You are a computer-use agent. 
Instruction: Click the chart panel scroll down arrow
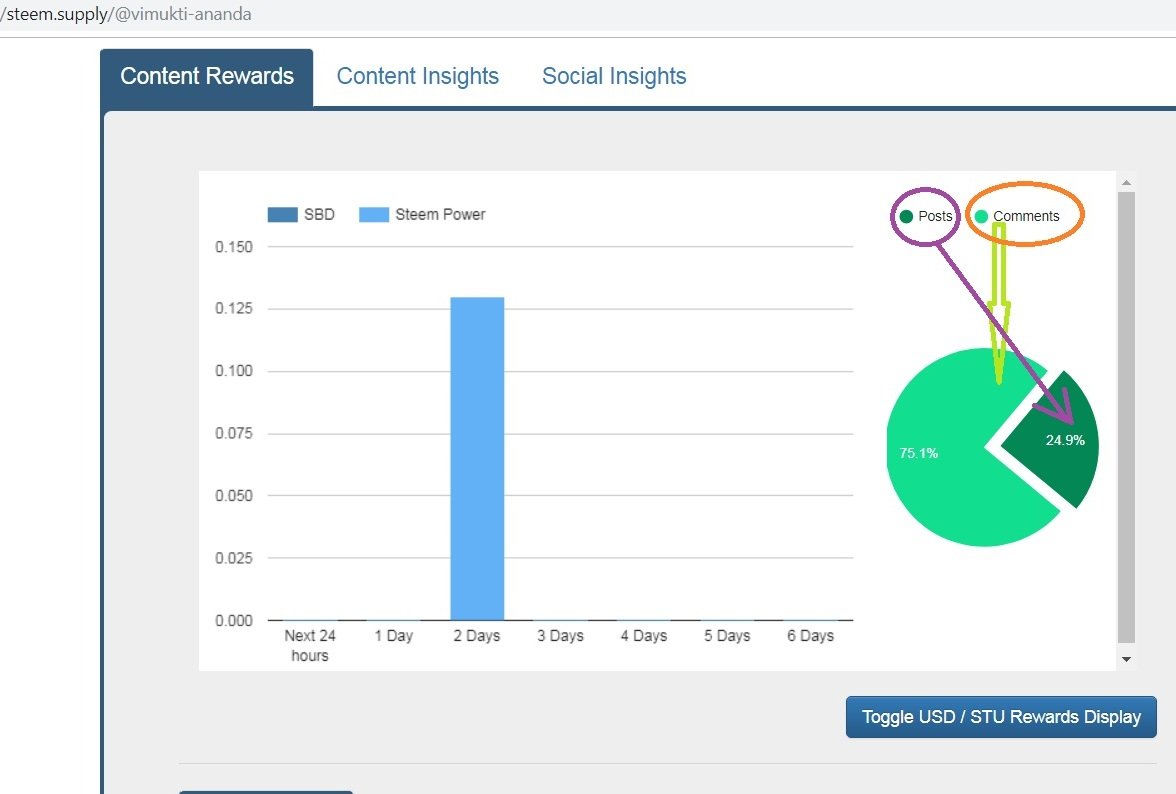point(1126,659)
